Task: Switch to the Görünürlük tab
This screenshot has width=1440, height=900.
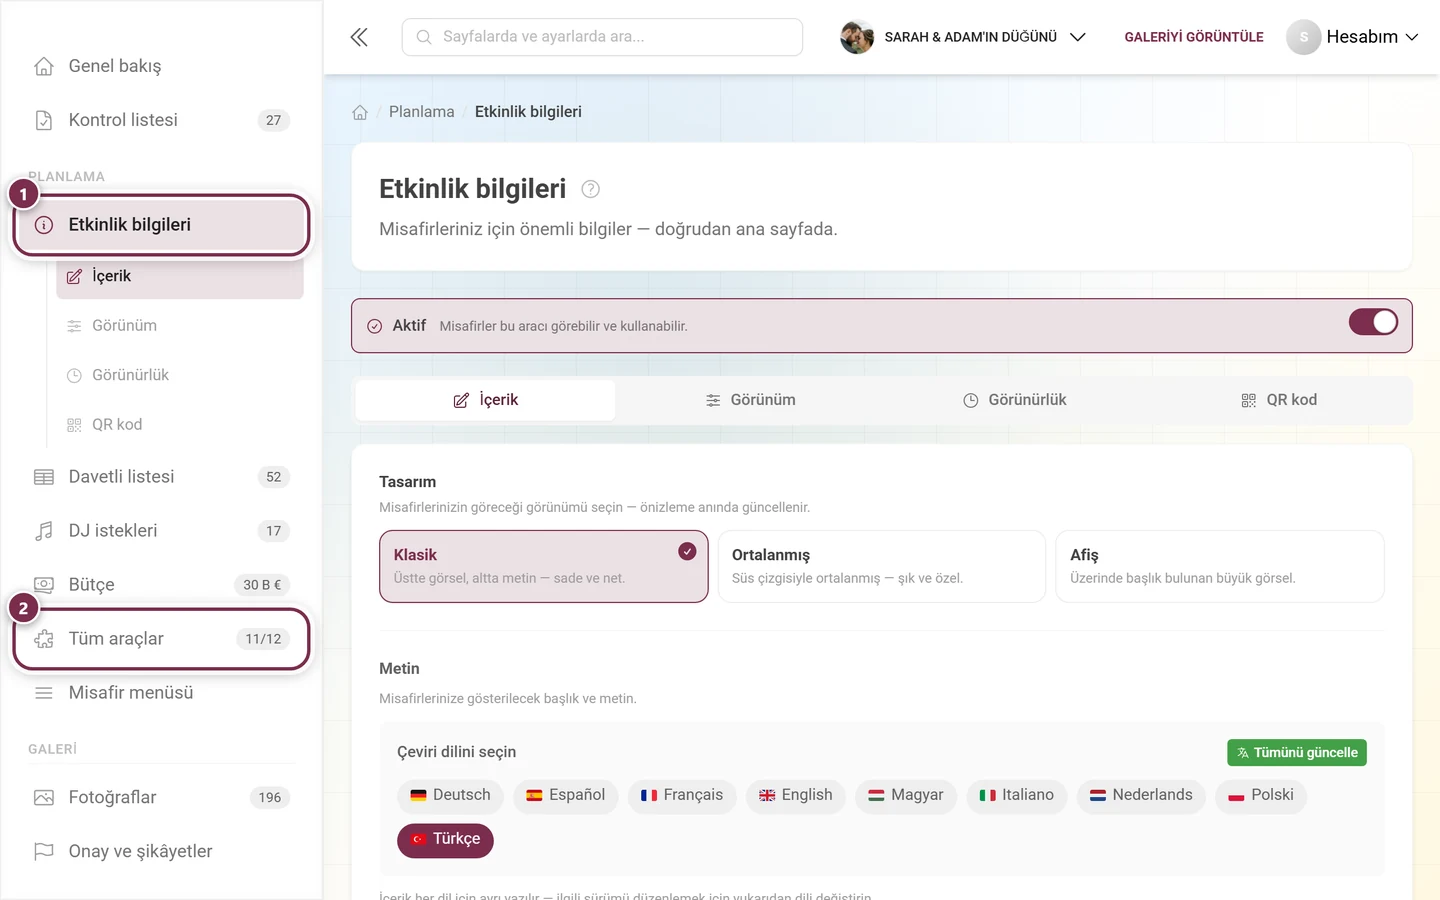Action: tap(1015, 400)
